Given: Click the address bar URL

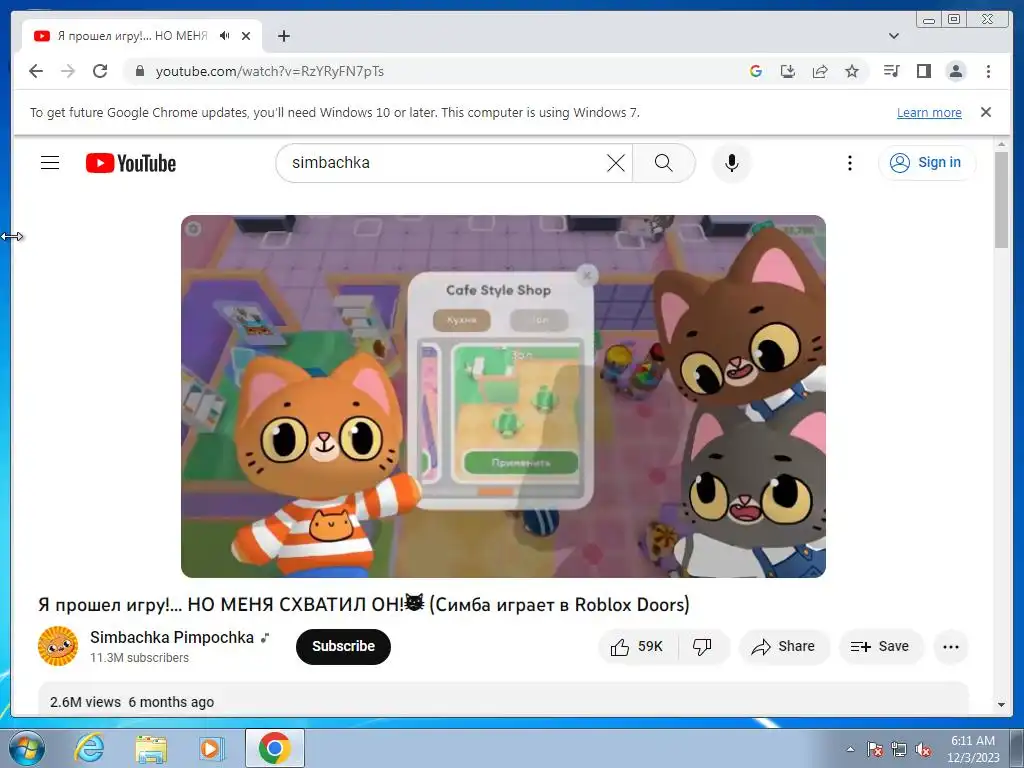Looking at the screenshot, I should click(x=270, y=71).
